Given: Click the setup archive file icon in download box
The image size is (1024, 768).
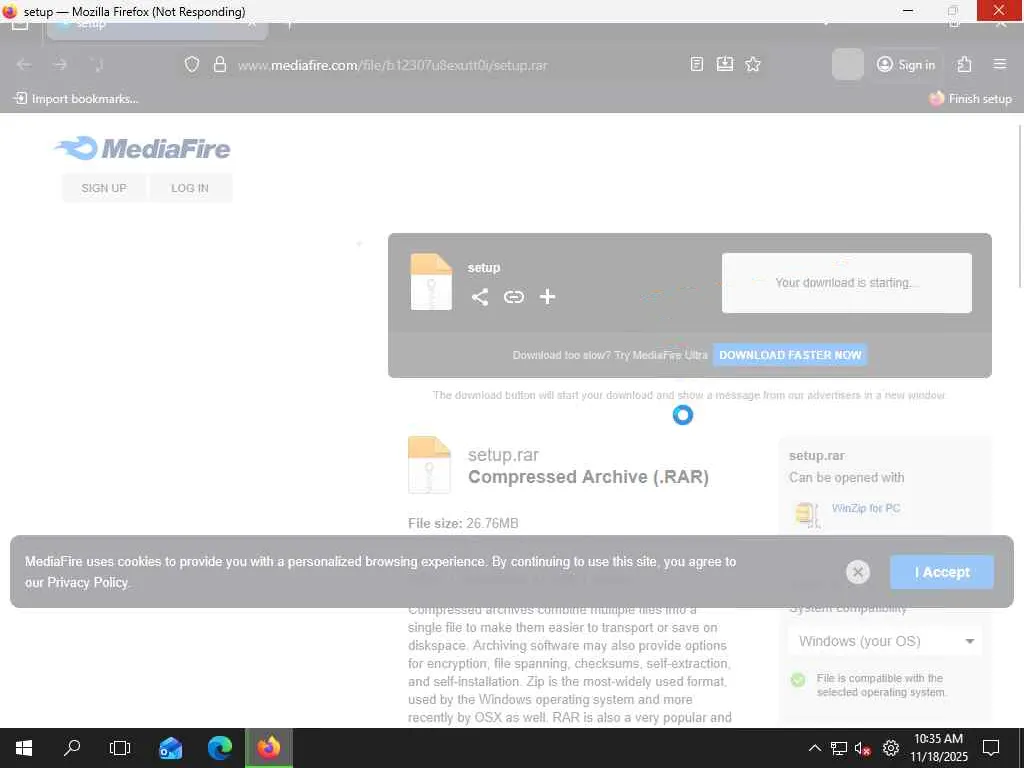Looking at the screenshot, I should coord(431,281).
